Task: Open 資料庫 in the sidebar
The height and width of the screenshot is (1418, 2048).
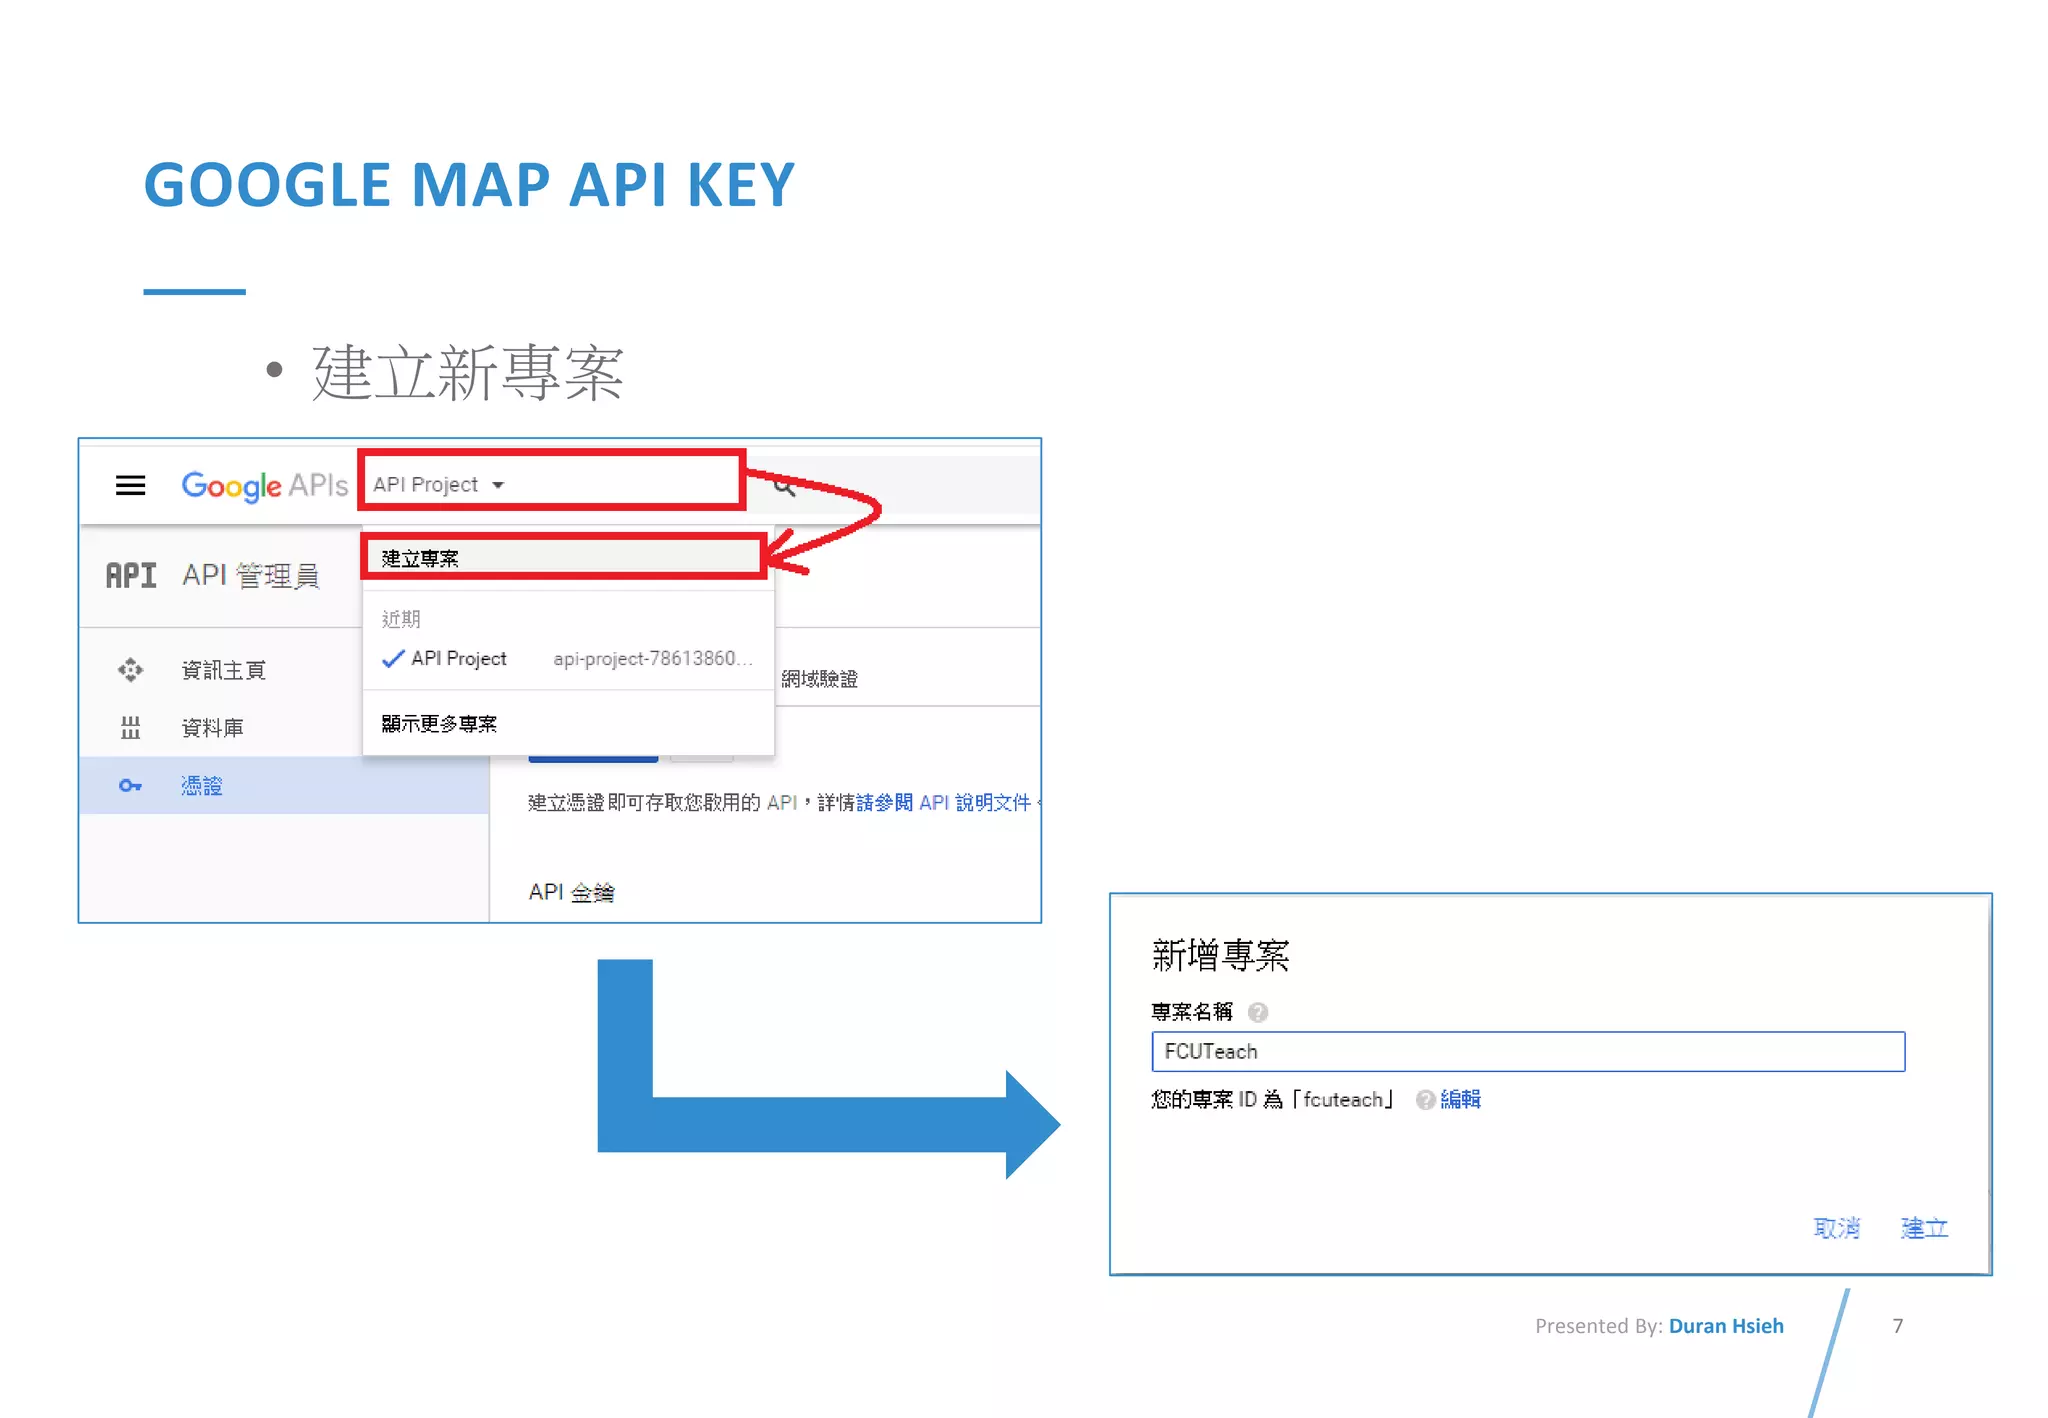Action: [212, 728]
